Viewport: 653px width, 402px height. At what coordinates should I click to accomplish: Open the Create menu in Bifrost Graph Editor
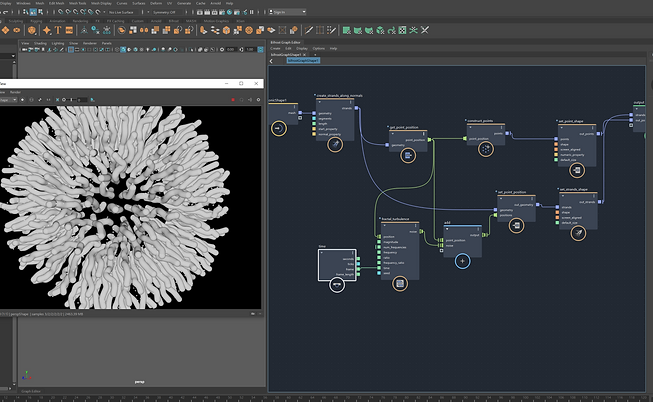275,48
